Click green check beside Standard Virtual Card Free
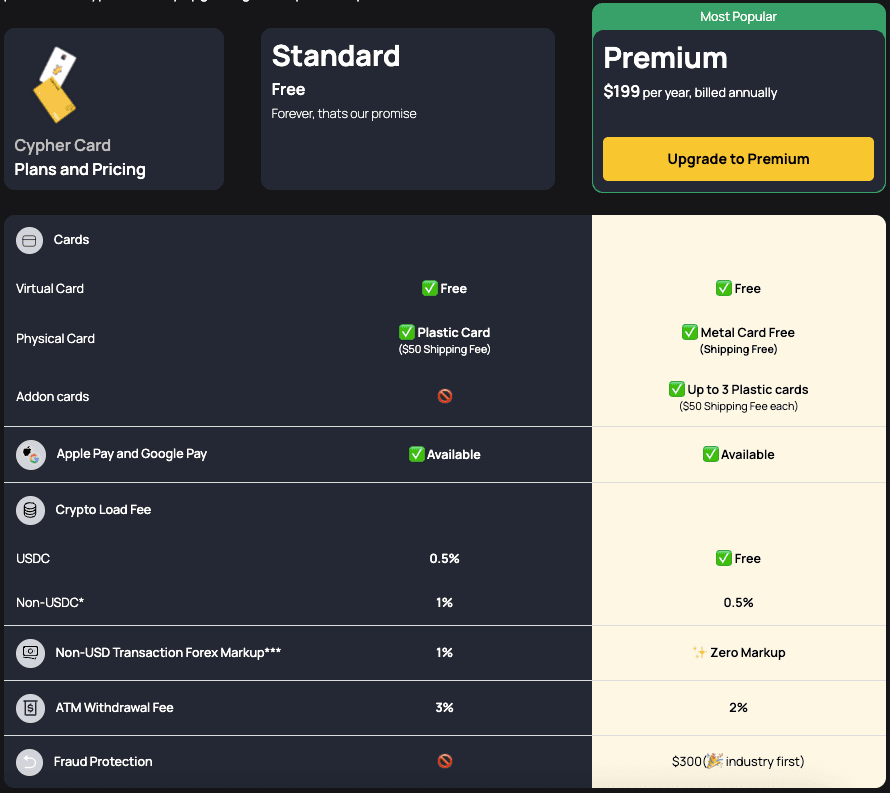The width and height of the screenshot is (890, 793). 430,288
